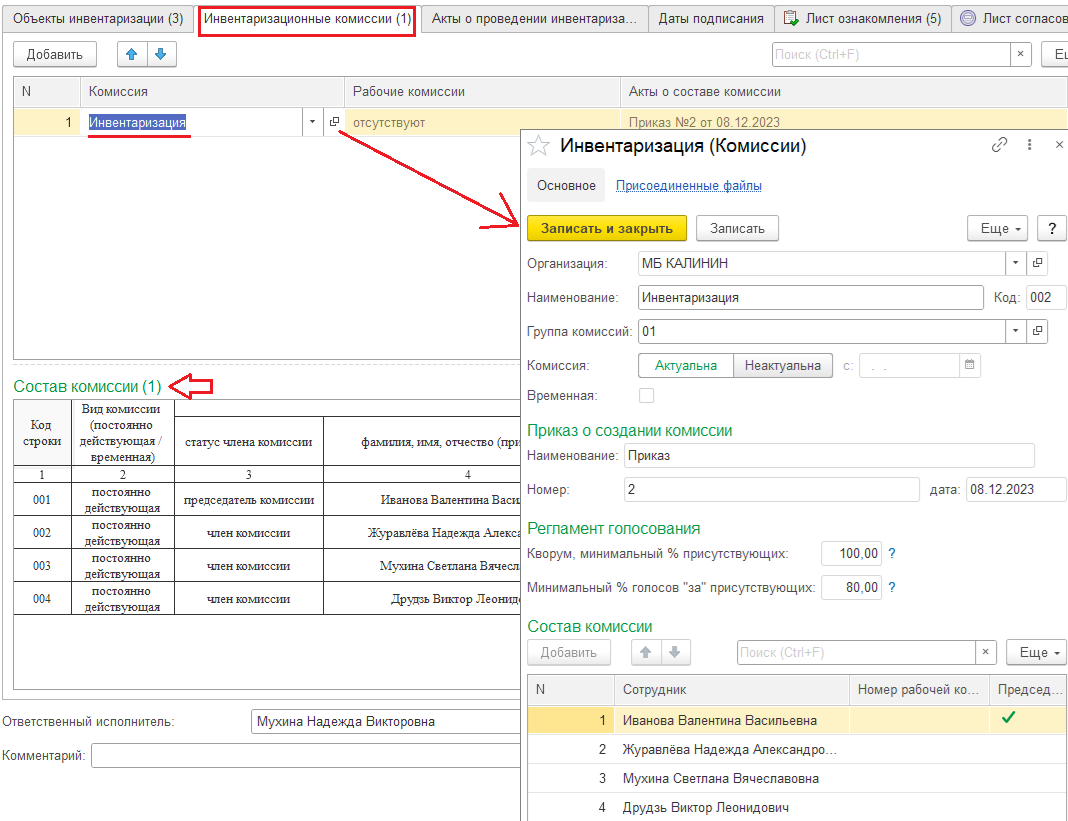Open the МБ КАЛИНИН organization record

(1037, 263)
